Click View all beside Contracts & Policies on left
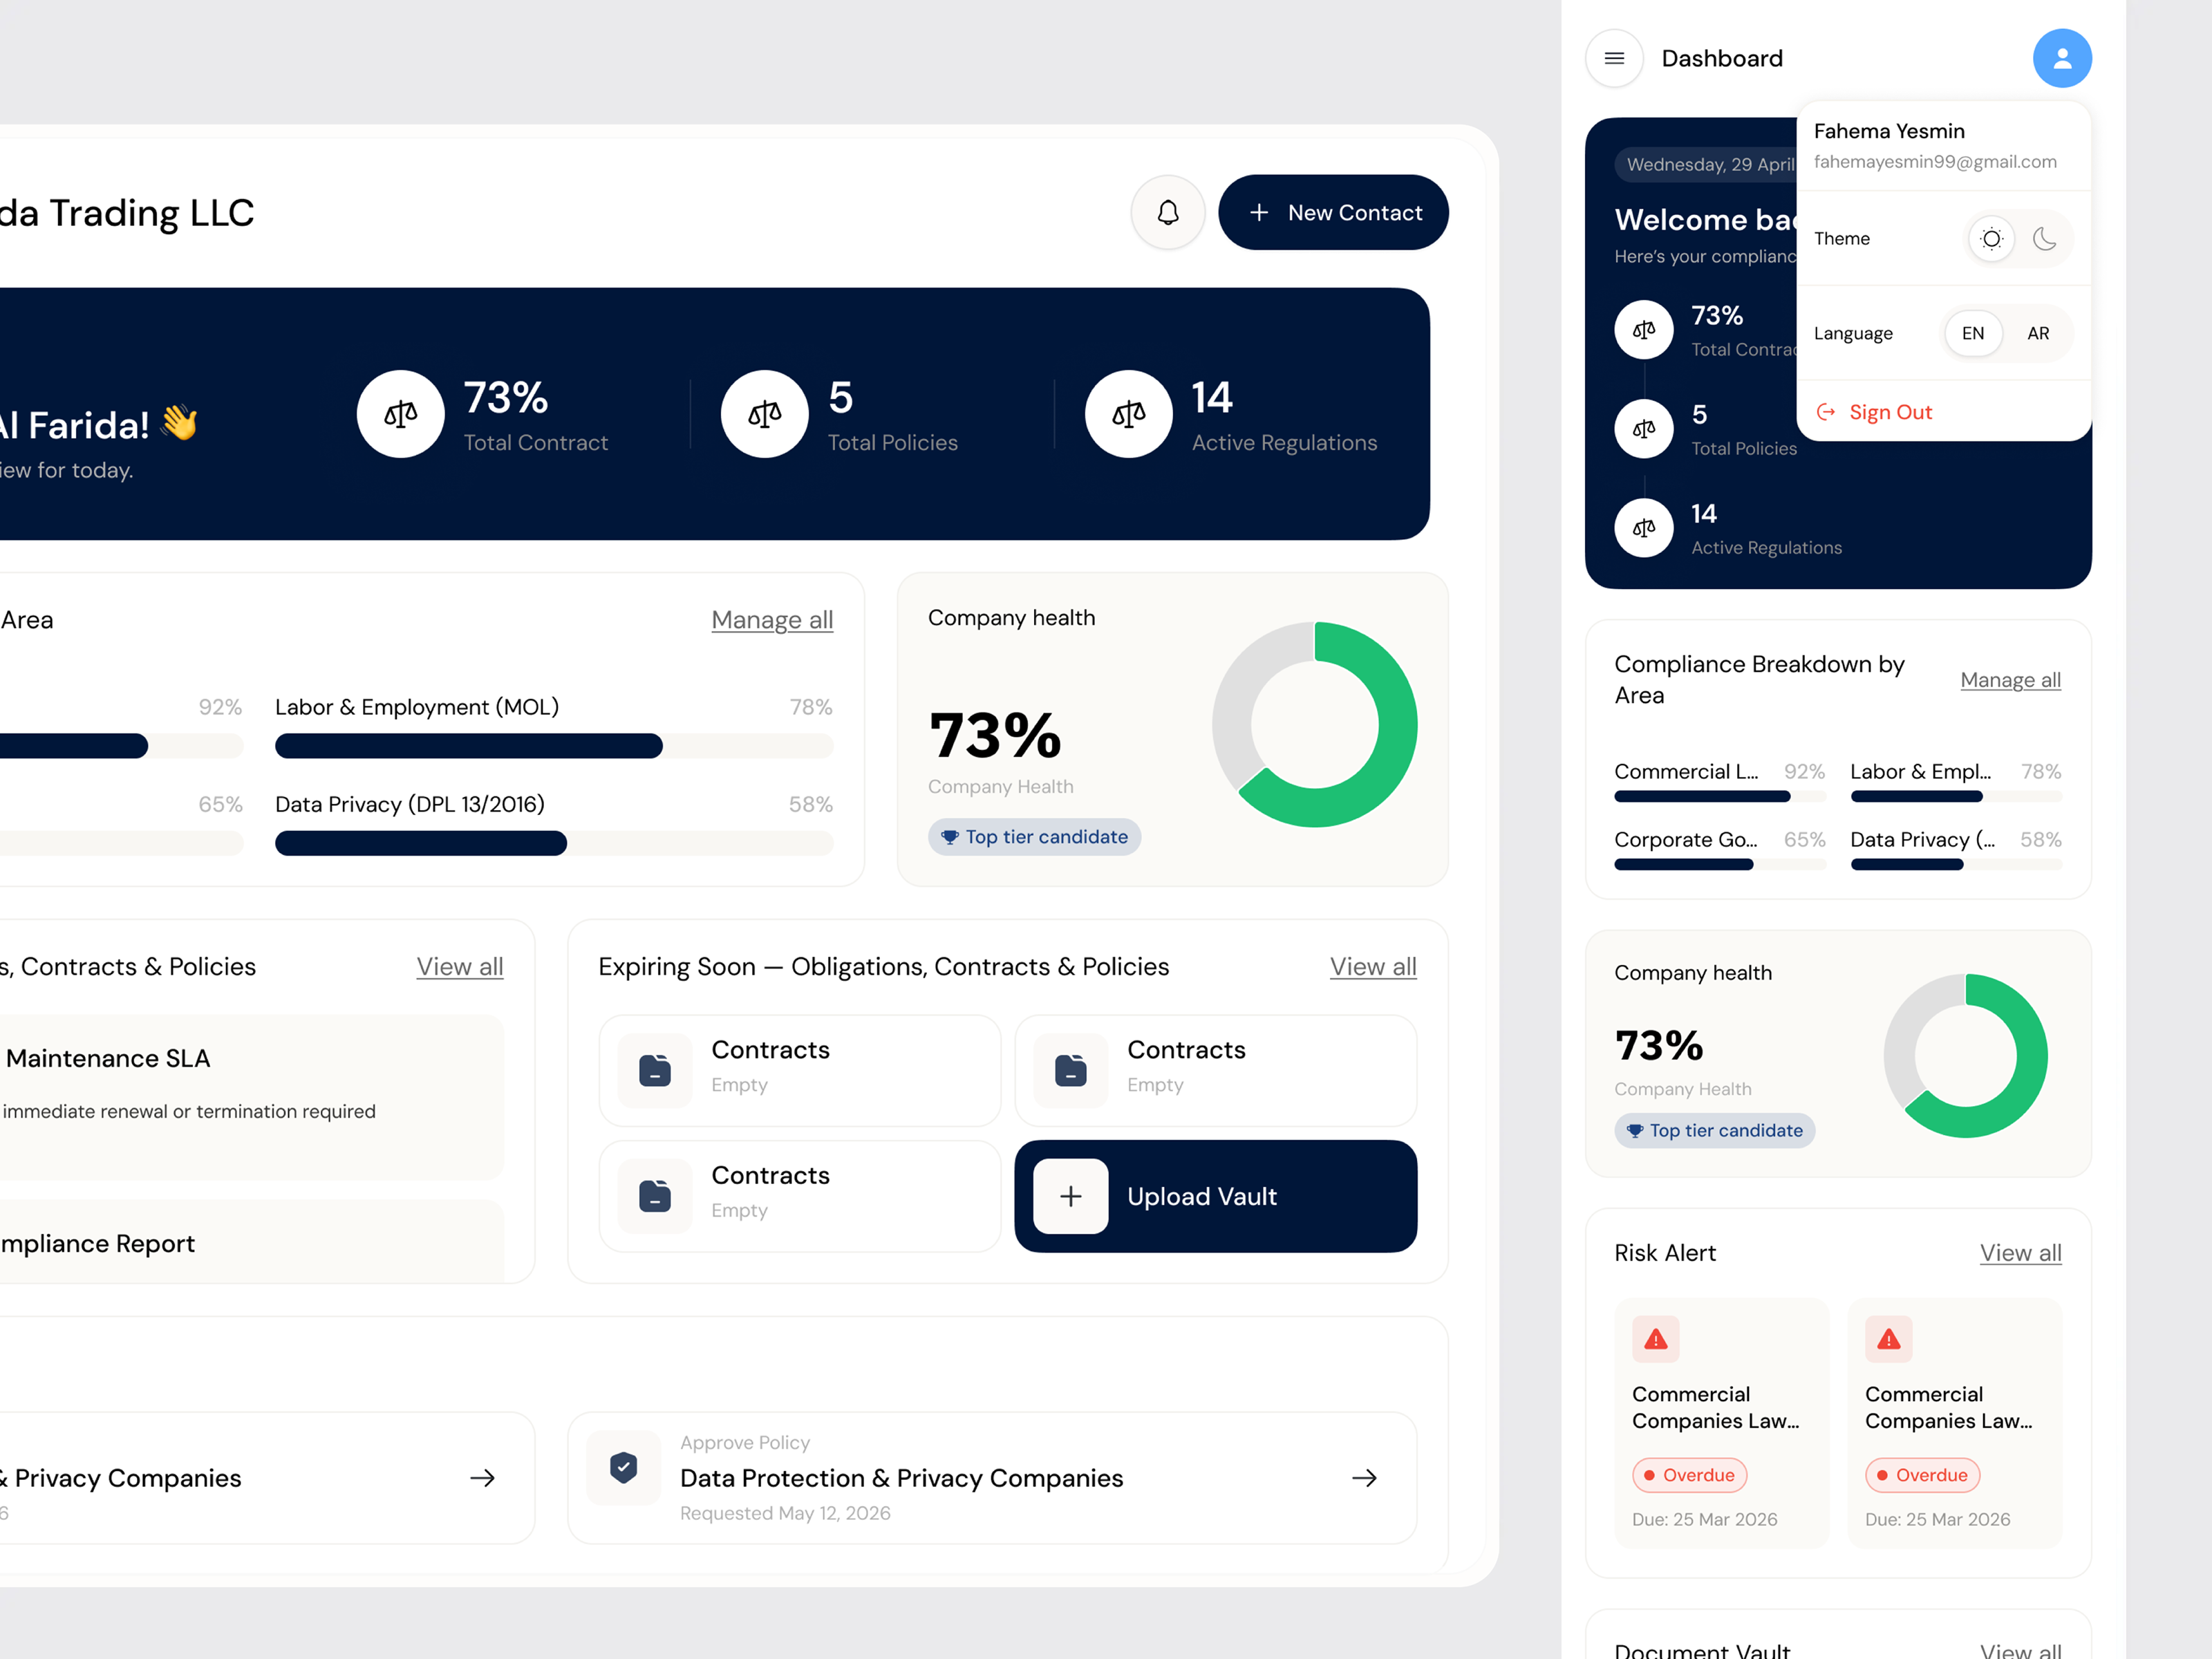The height and width of the screenshot is (1659, 2212). (460, 967)
